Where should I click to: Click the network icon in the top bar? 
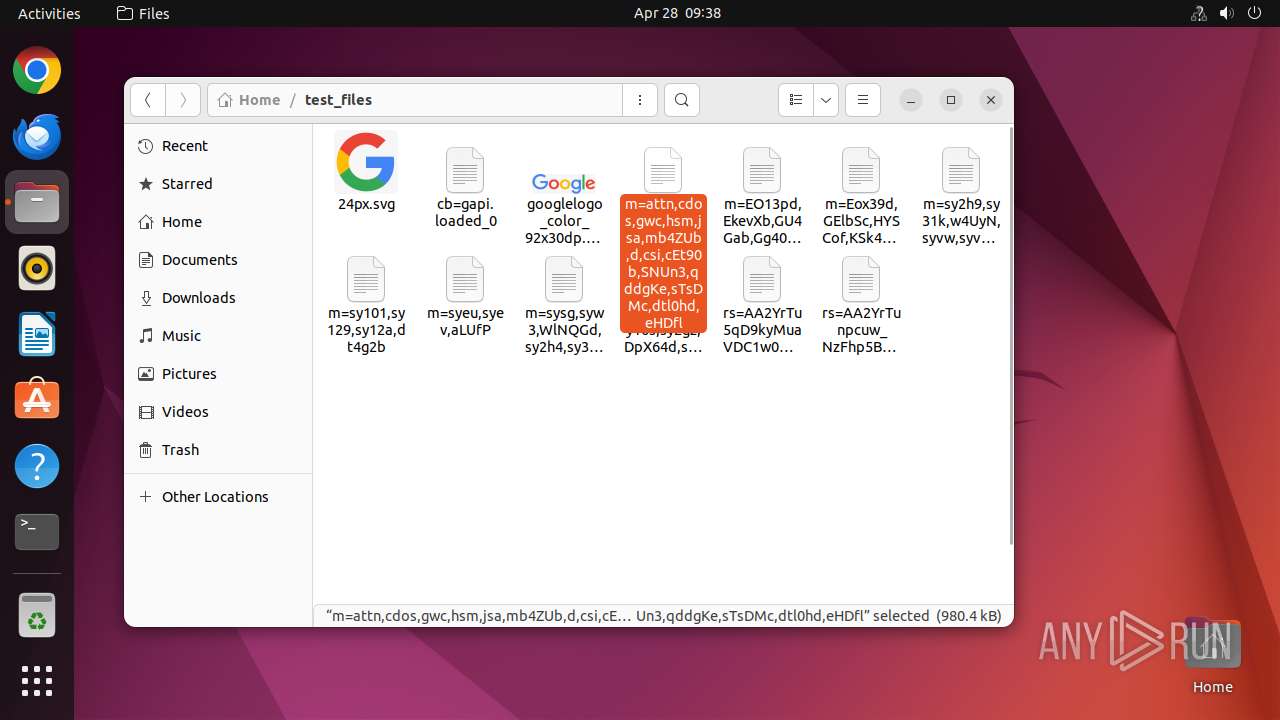coord(1198,13)
